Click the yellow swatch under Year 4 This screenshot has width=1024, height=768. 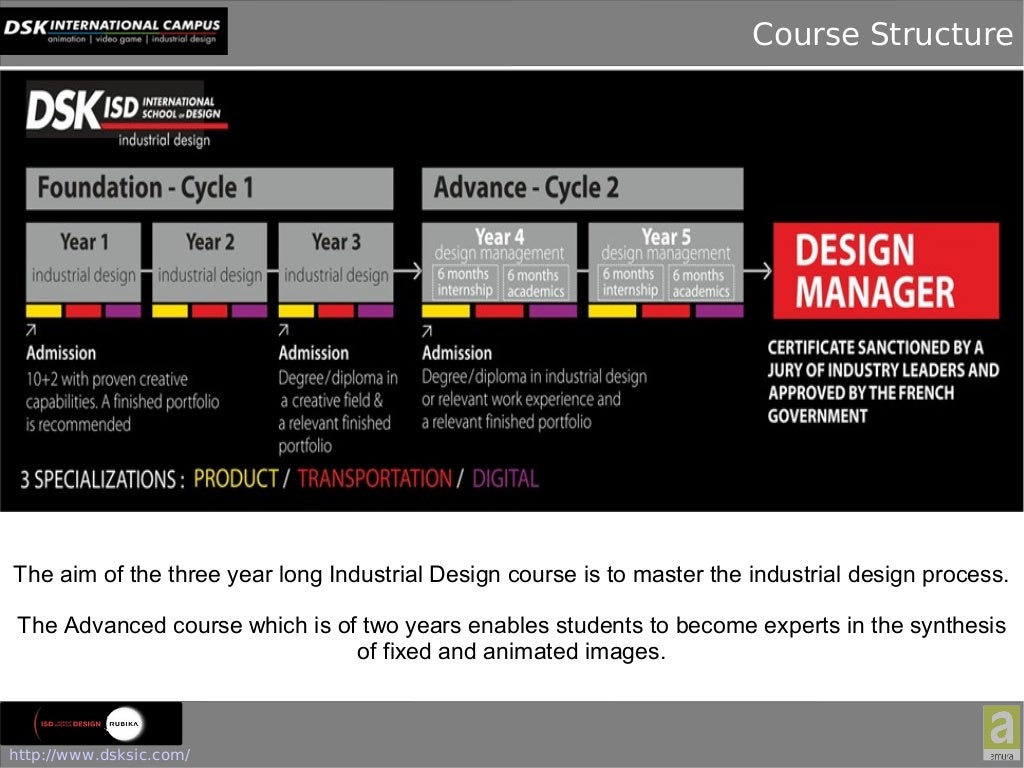point(445,311)
